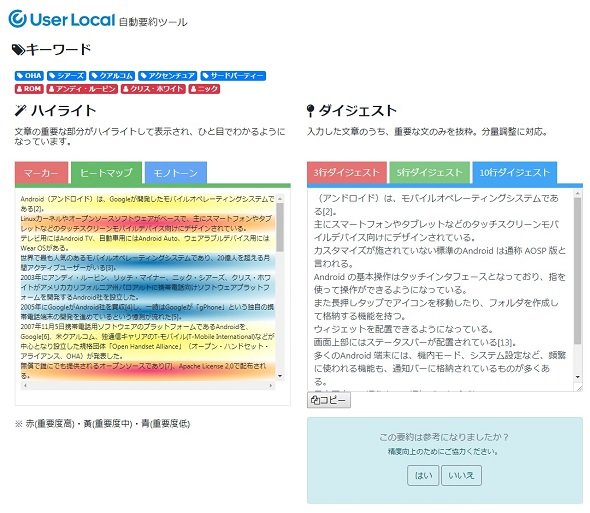
Task: Select the シアーズ keyword tag
Action: pos(67,76)
